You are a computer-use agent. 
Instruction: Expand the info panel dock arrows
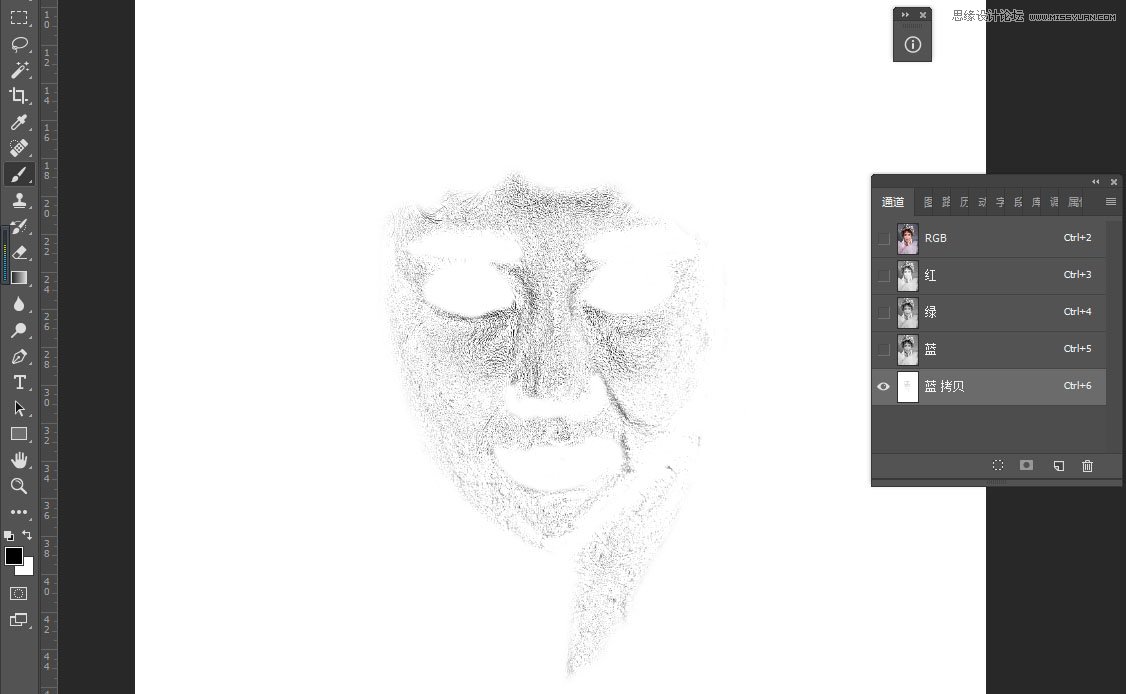click(905, 14)
